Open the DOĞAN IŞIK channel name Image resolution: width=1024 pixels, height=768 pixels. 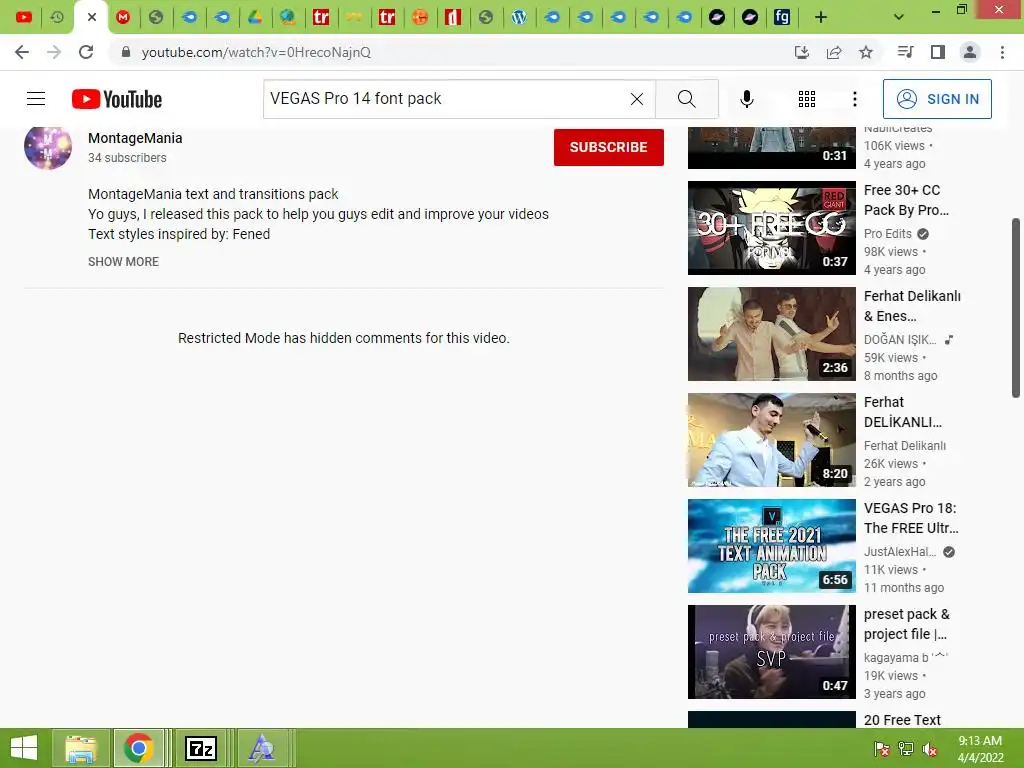(x=900, y=340)
